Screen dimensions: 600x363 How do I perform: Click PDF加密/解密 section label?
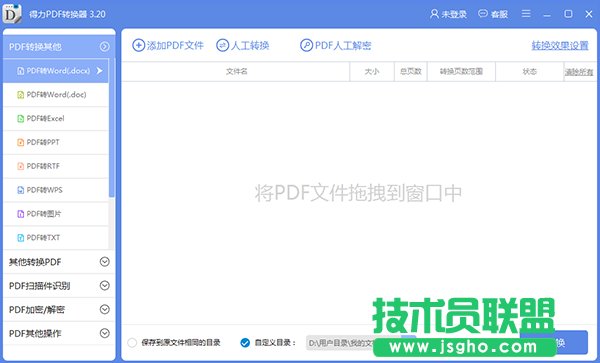[37, 309]
